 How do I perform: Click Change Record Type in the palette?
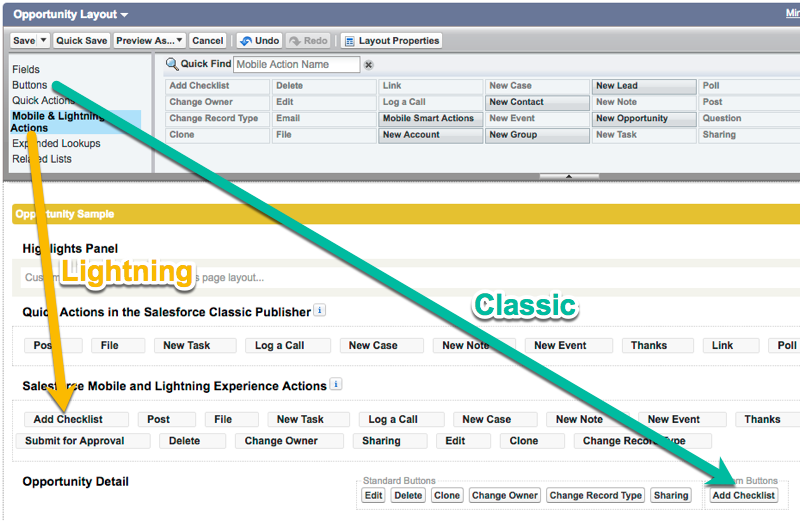(217, 118)
